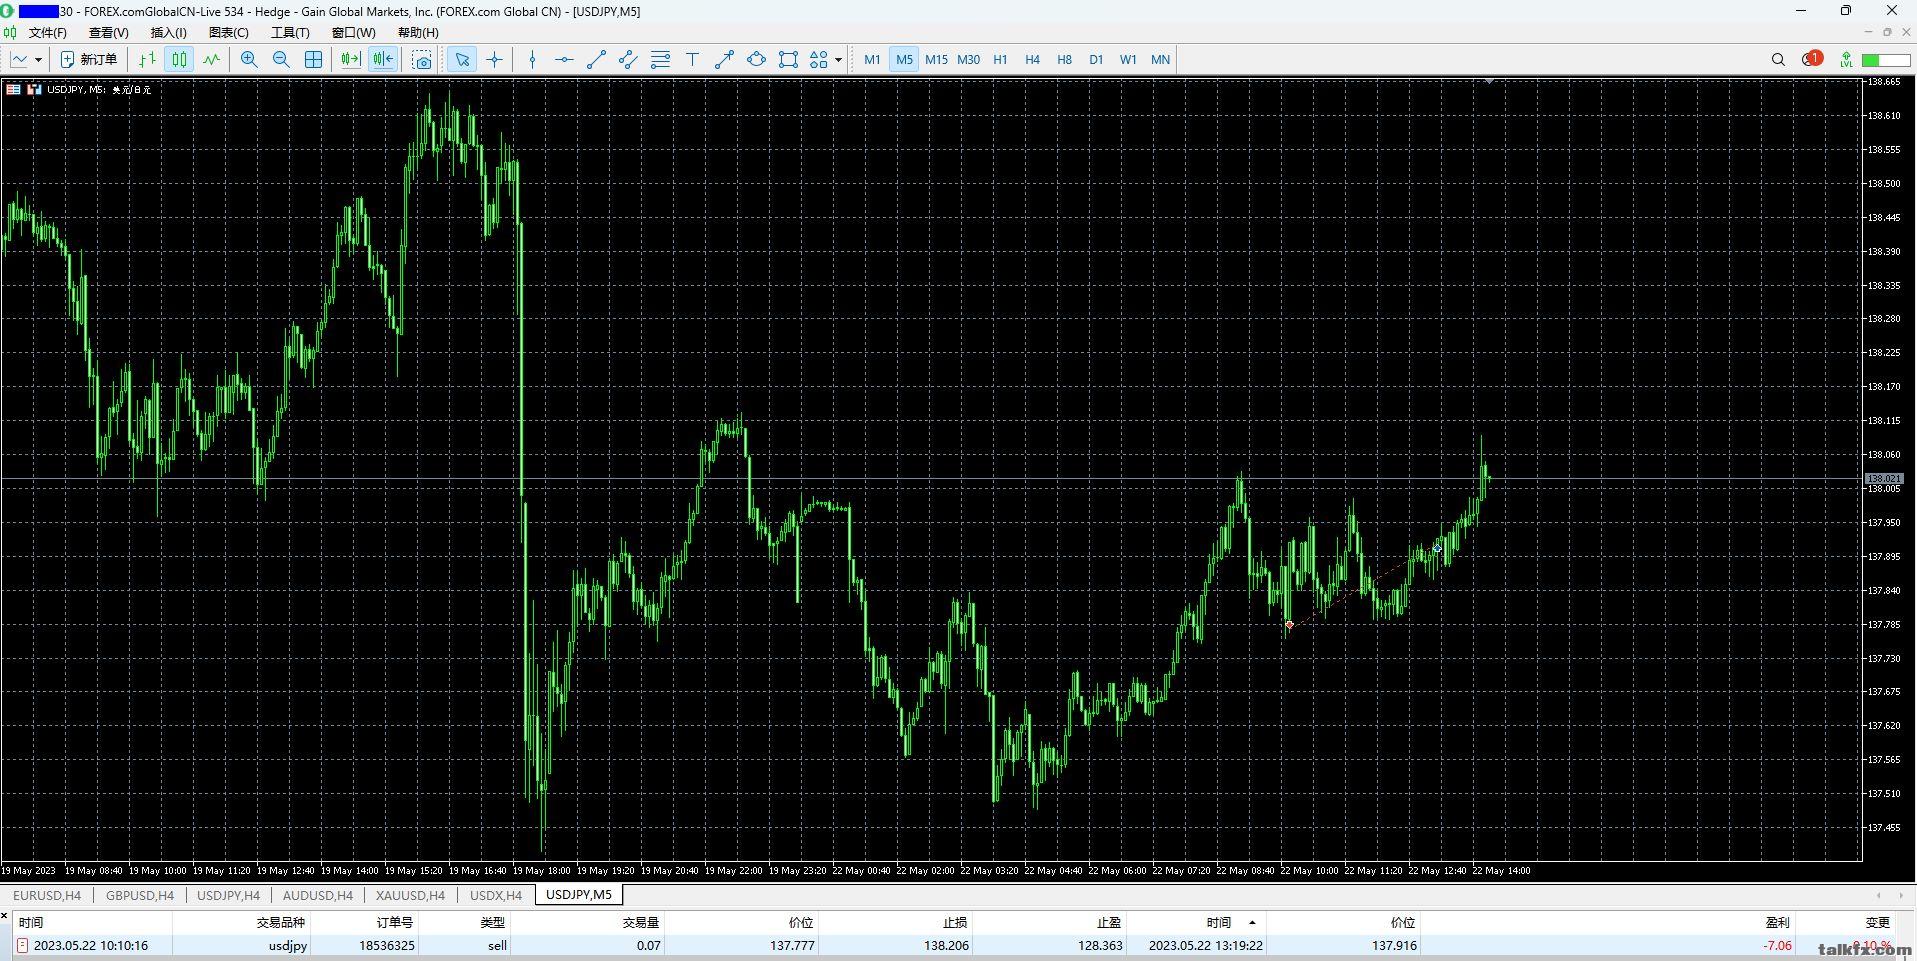The width and height of the screenshot is (1917, 961).
Task: Click the connection status green bar
Action: (x=1886, y=60)
